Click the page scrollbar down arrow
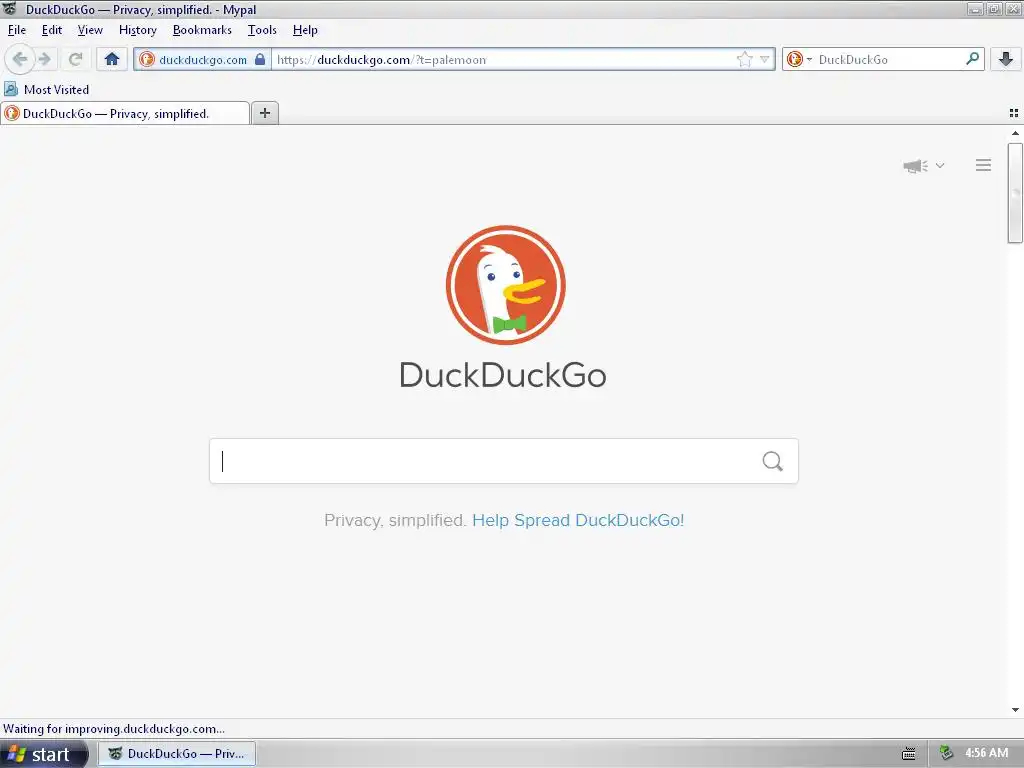 [1016, 710]
